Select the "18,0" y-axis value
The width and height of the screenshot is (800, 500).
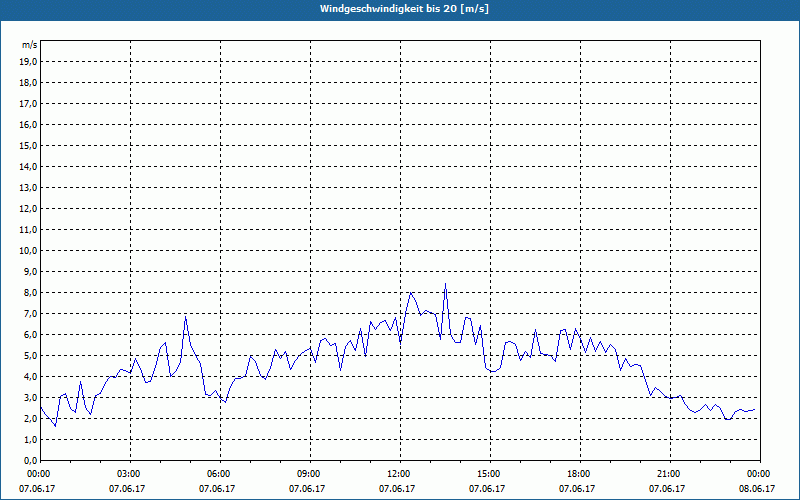(x=28, y=83)
